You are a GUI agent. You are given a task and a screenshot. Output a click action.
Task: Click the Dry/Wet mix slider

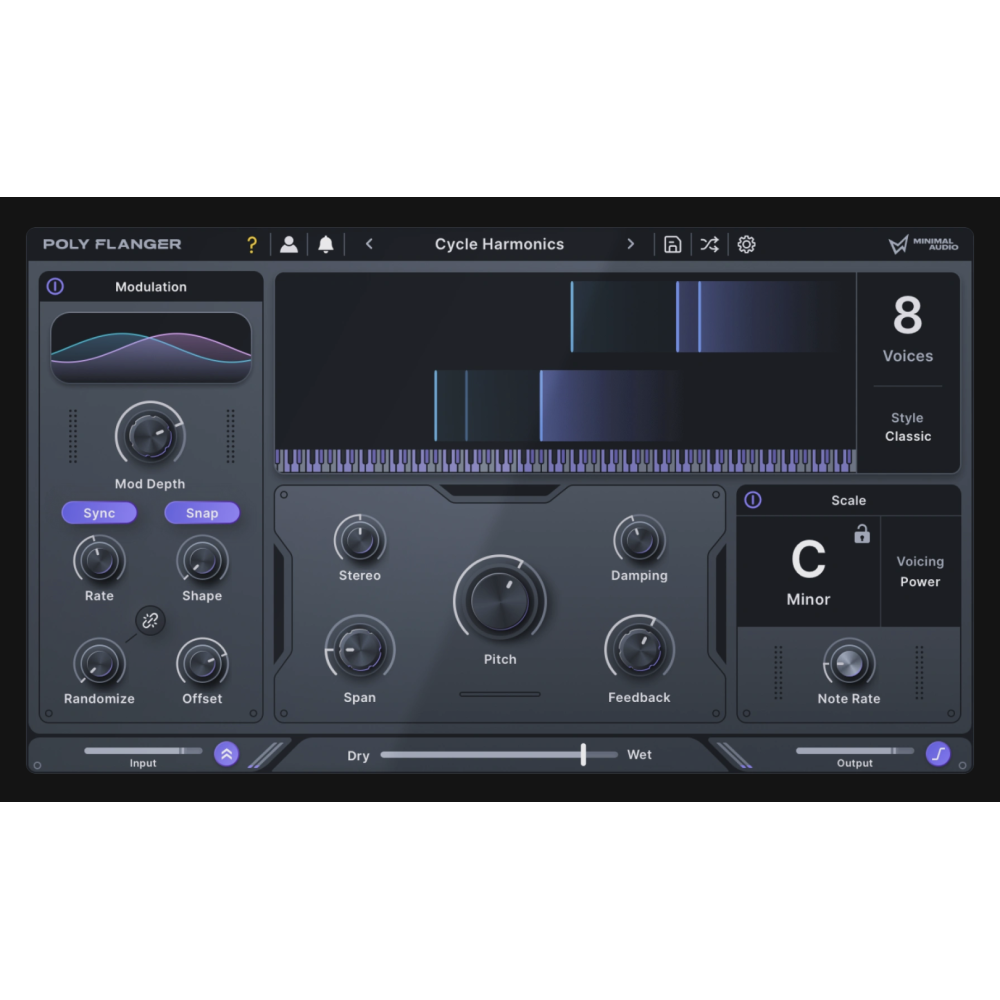pyautogui.click(x=583, y=754)
